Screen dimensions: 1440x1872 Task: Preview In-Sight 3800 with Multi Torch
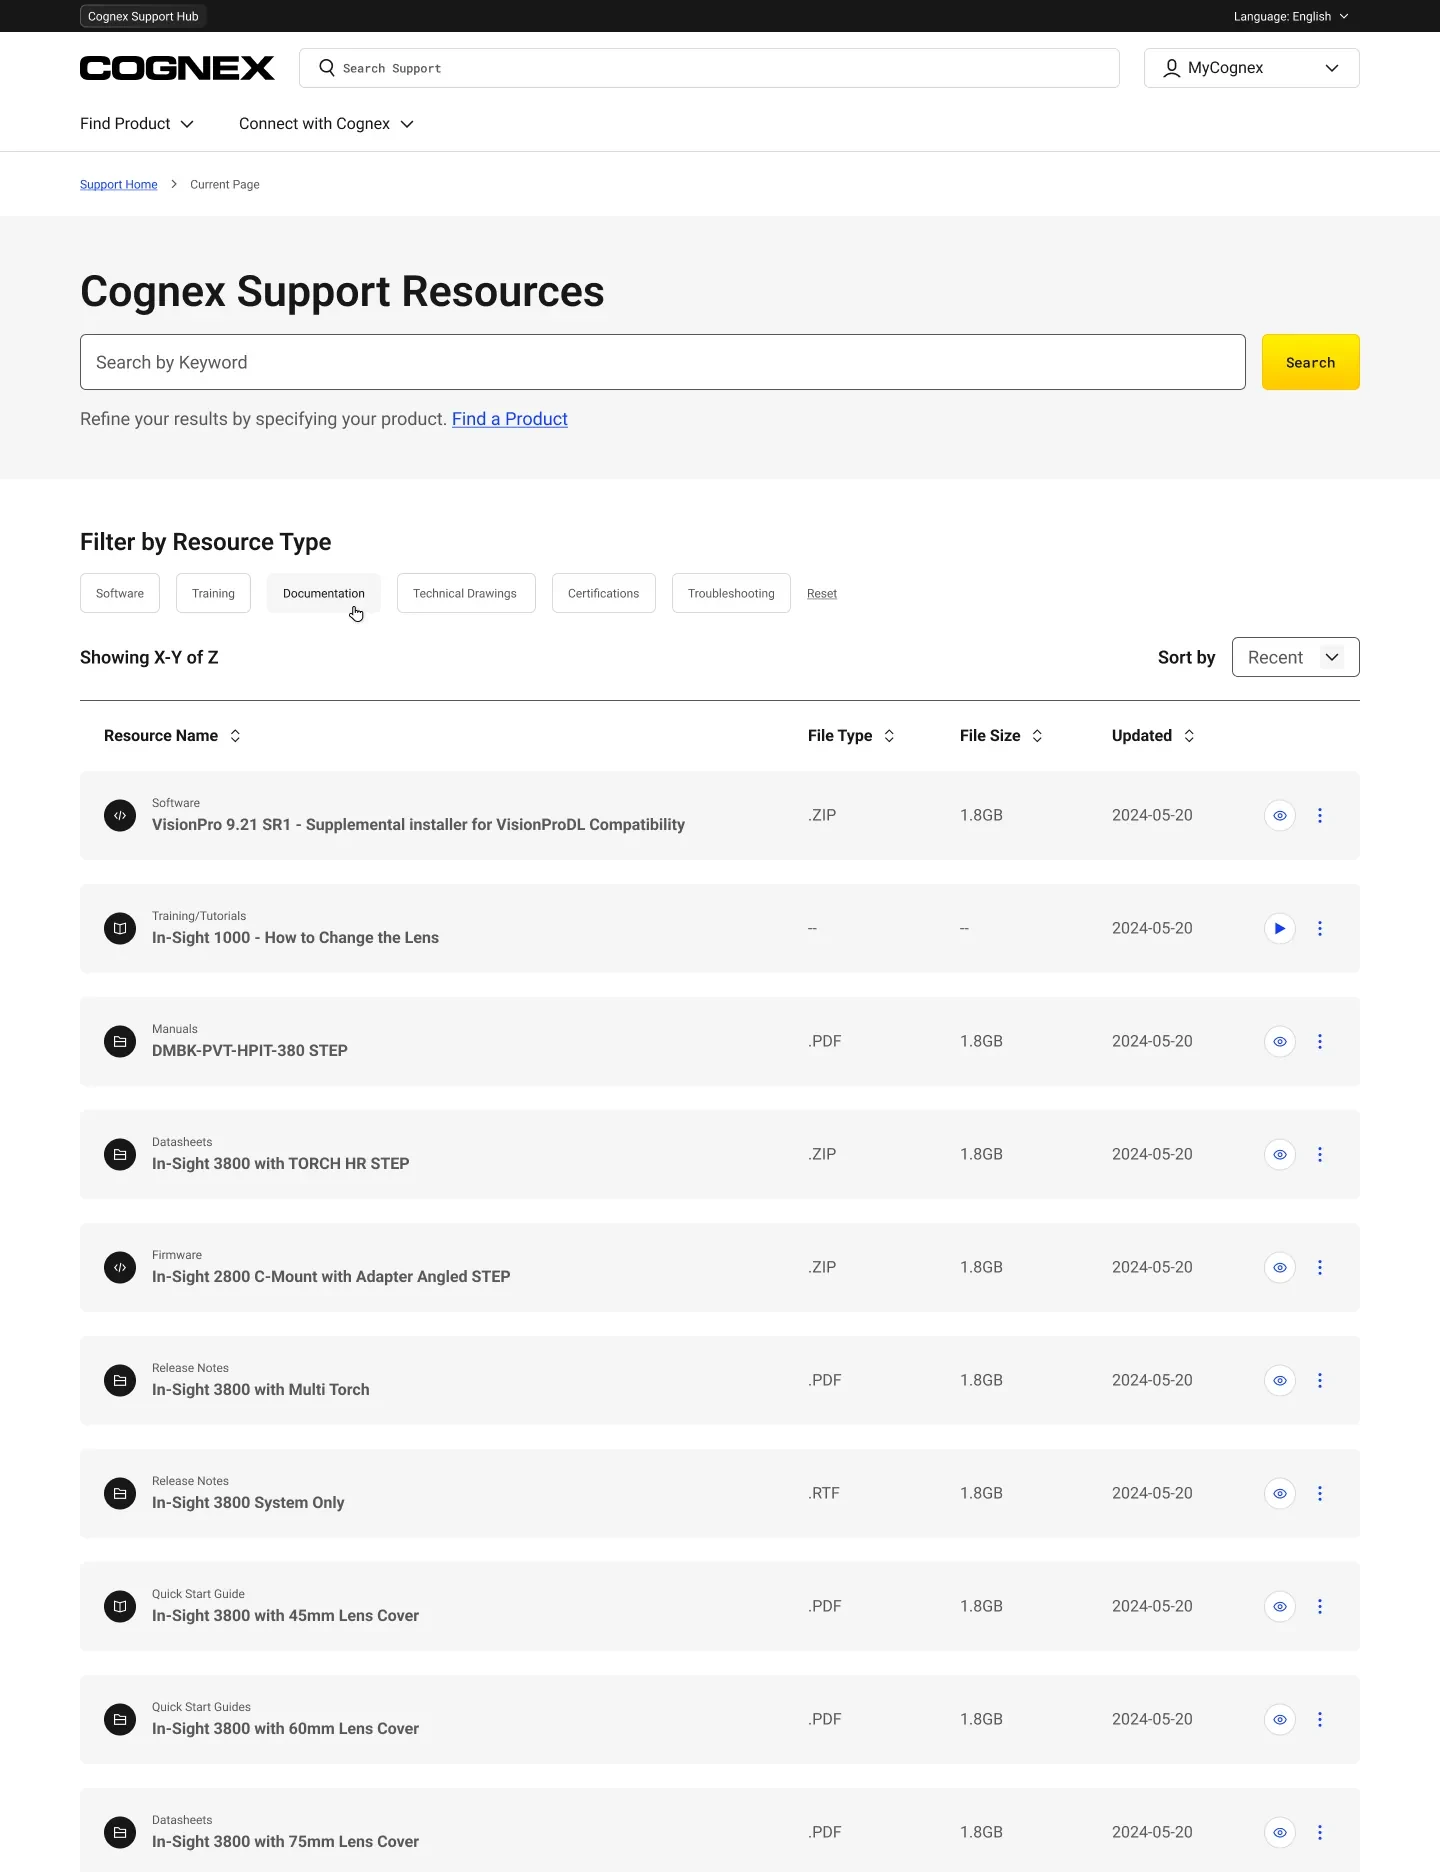pos(1280,1380)
